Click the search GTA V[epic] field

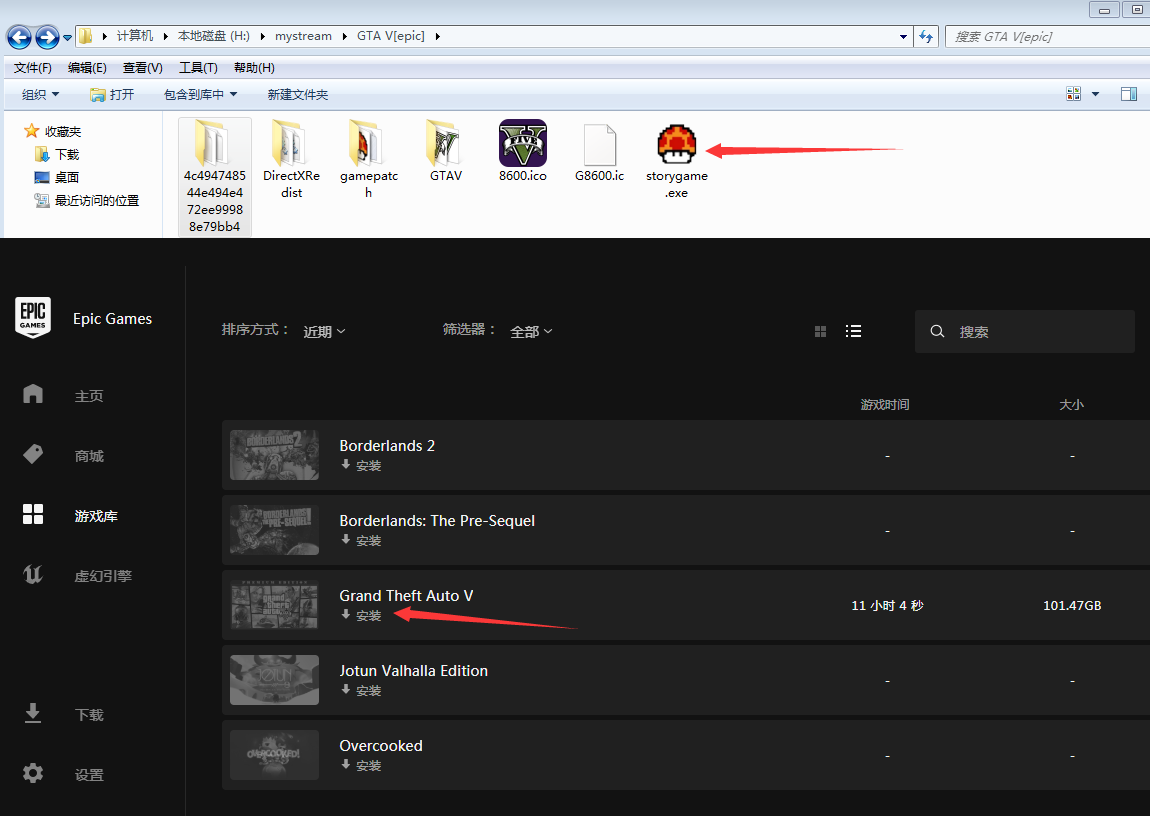tap(1049, 37)
